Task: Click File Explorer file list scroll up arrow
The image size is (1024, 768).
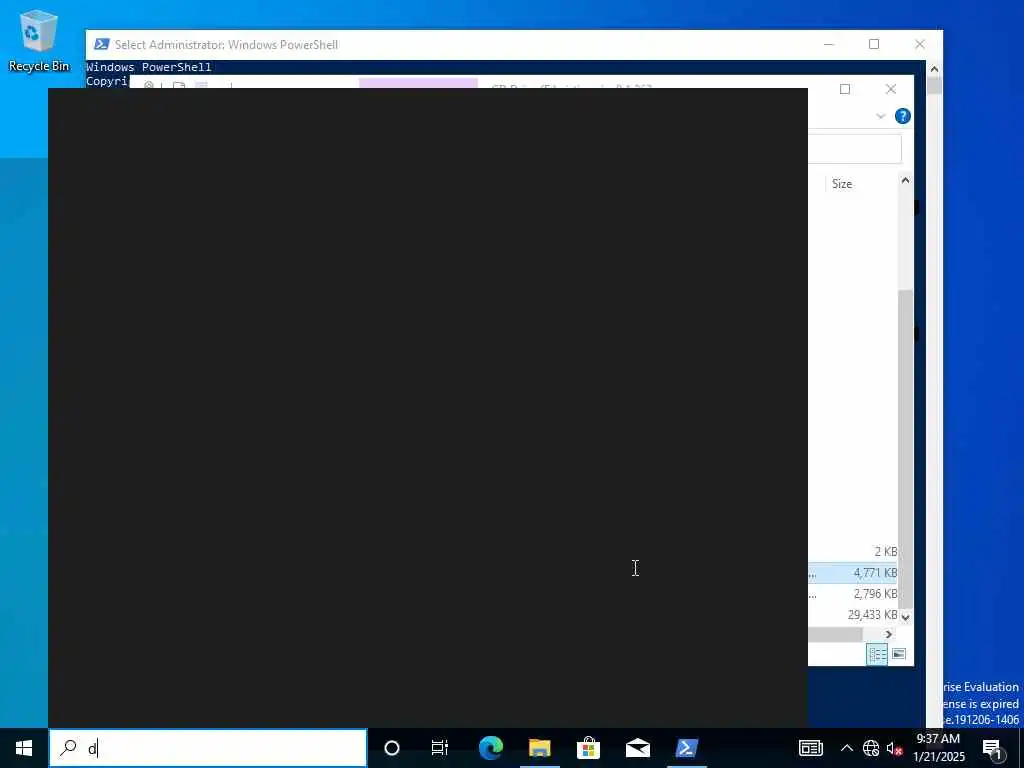Action: coord(905,180)
